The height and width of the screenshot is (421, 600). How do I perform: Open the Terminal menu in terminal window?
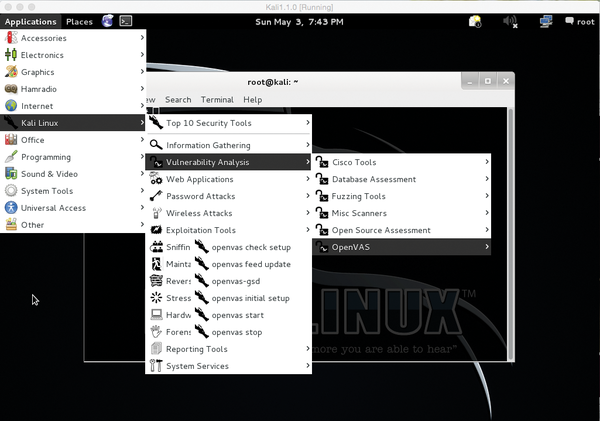point(217,100)
